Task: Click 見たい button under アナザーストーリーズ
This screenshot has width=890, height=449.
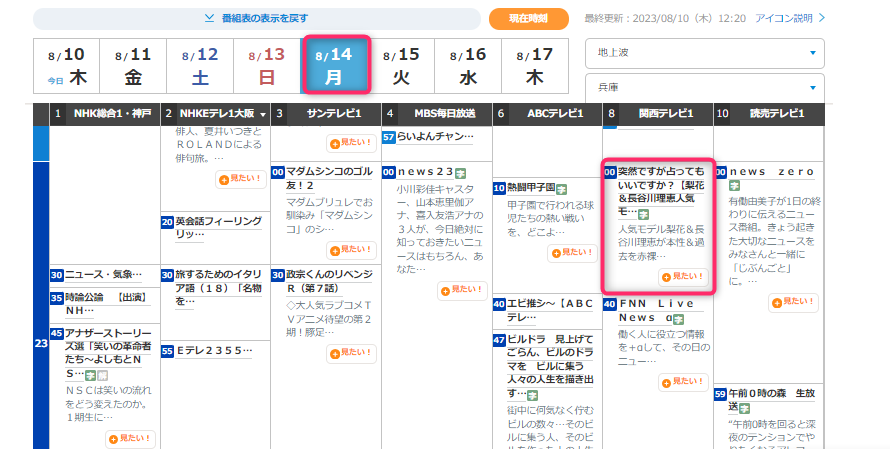Action: pos(130,438)
